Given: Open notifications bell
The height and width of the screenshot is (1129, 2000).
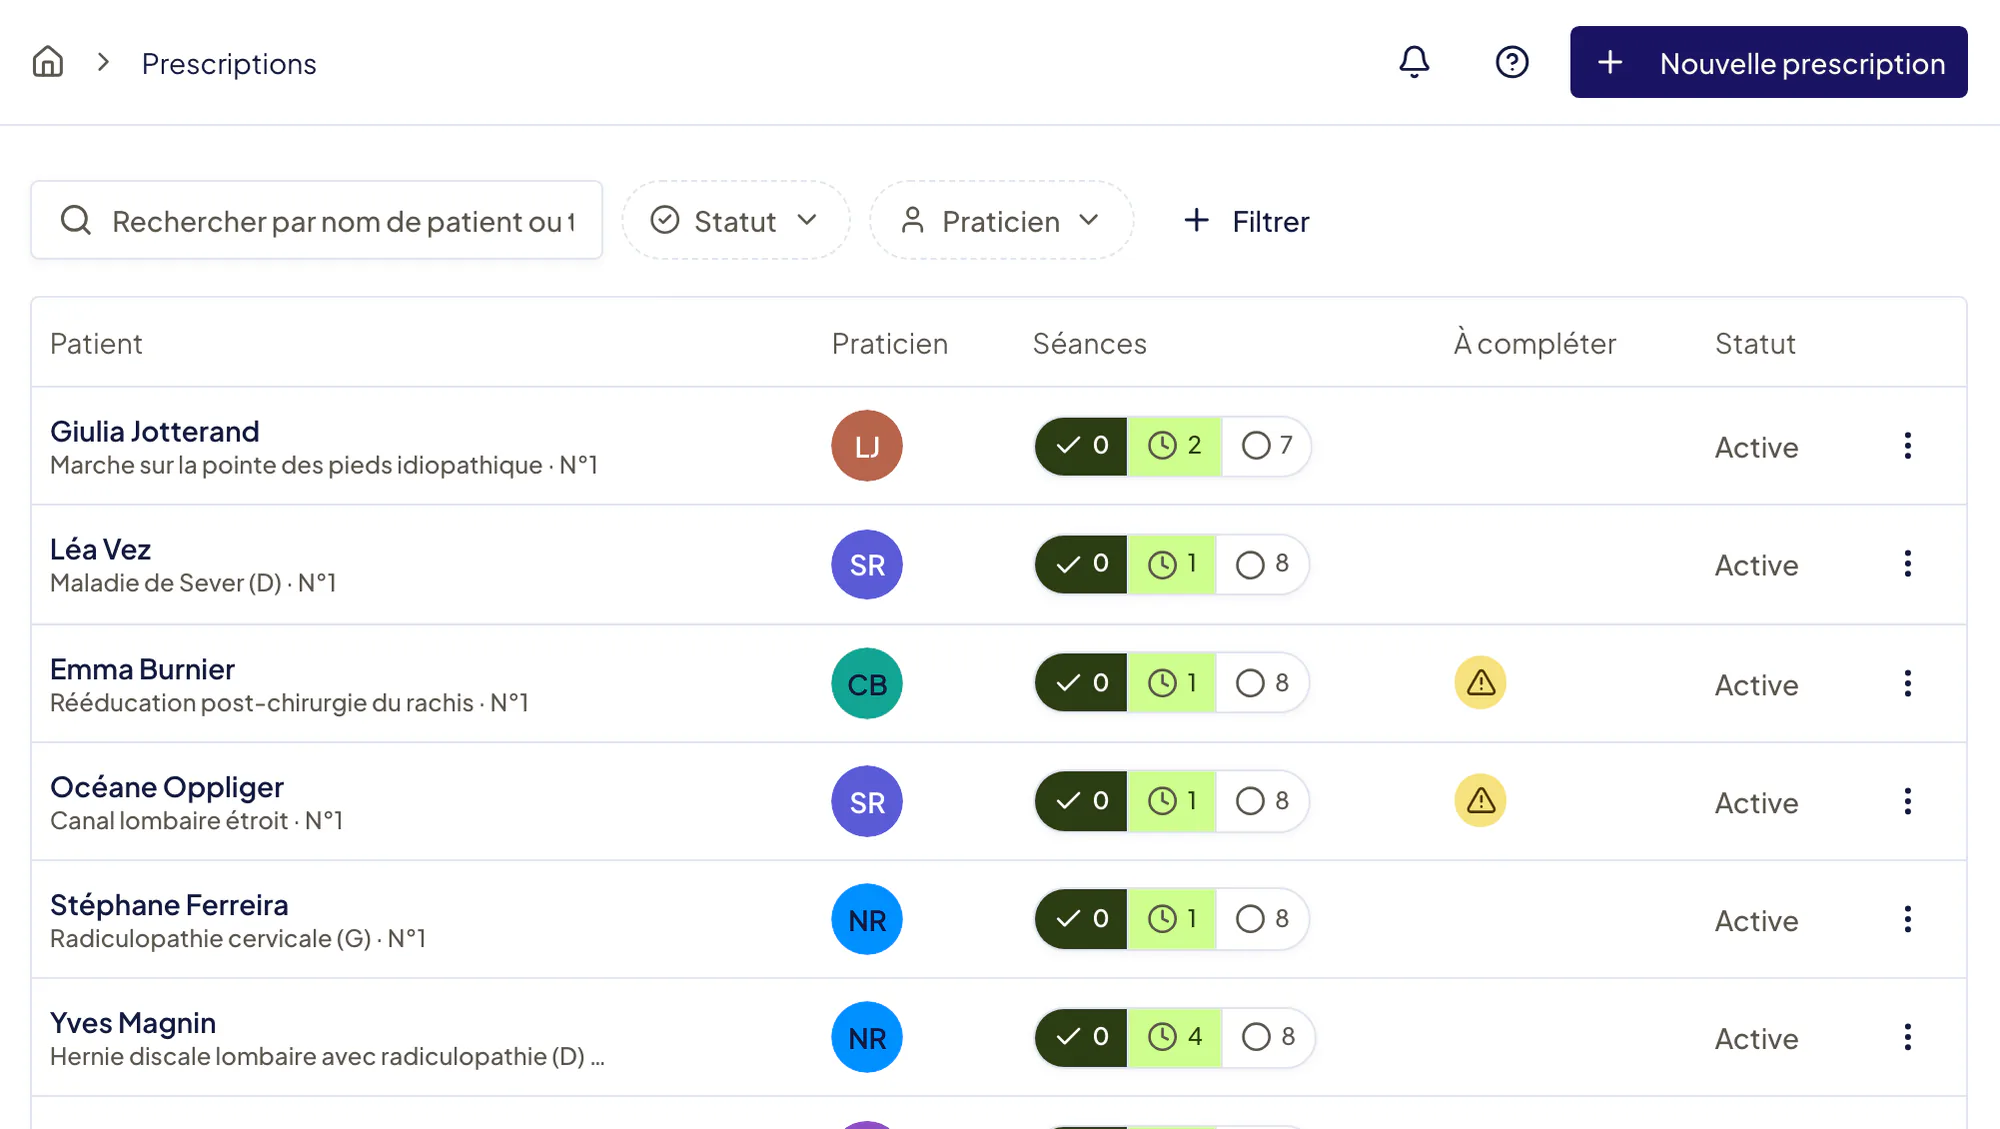Looking at the screenshot, I should coord(1414,62).
